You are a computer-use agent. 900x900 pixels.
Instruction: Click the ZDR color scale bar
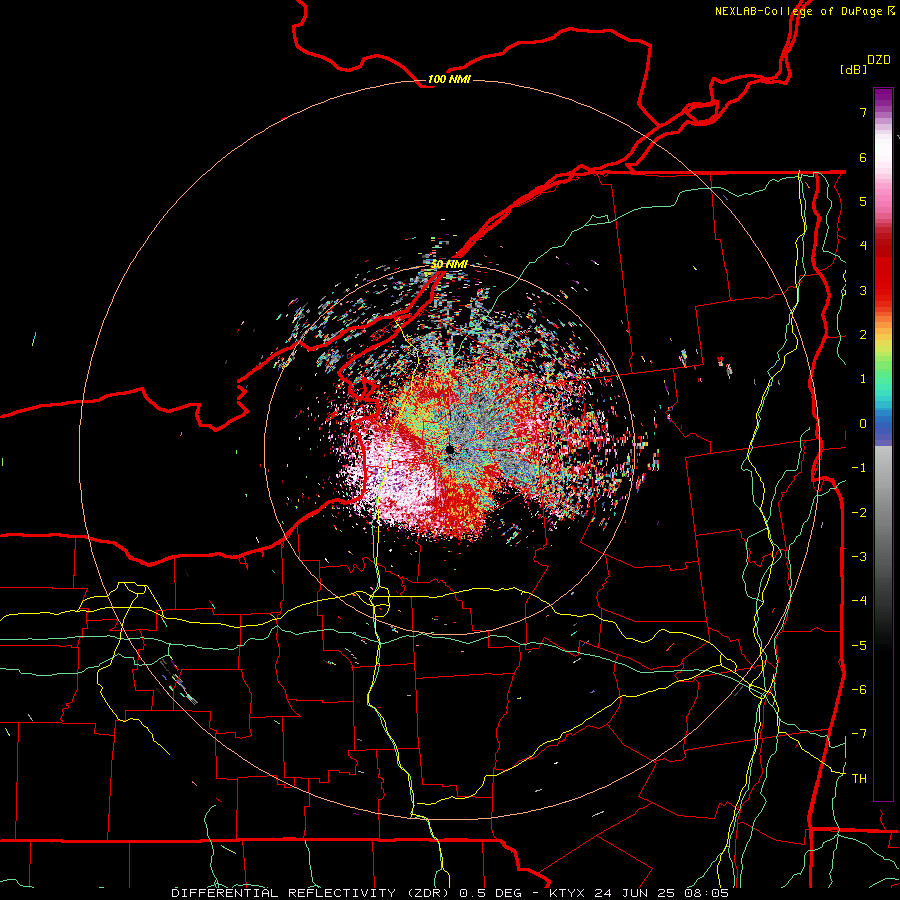coord(883,444)
